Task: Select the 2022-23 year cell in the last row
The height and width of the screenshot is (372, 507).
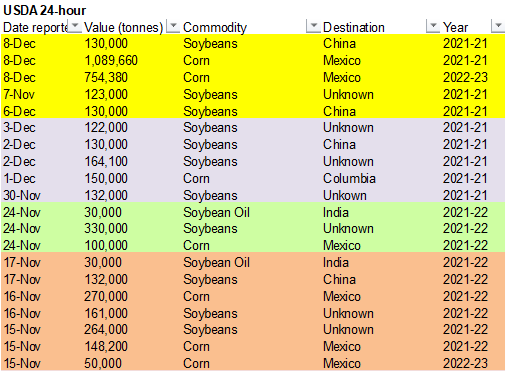Action: pos(465,363)
